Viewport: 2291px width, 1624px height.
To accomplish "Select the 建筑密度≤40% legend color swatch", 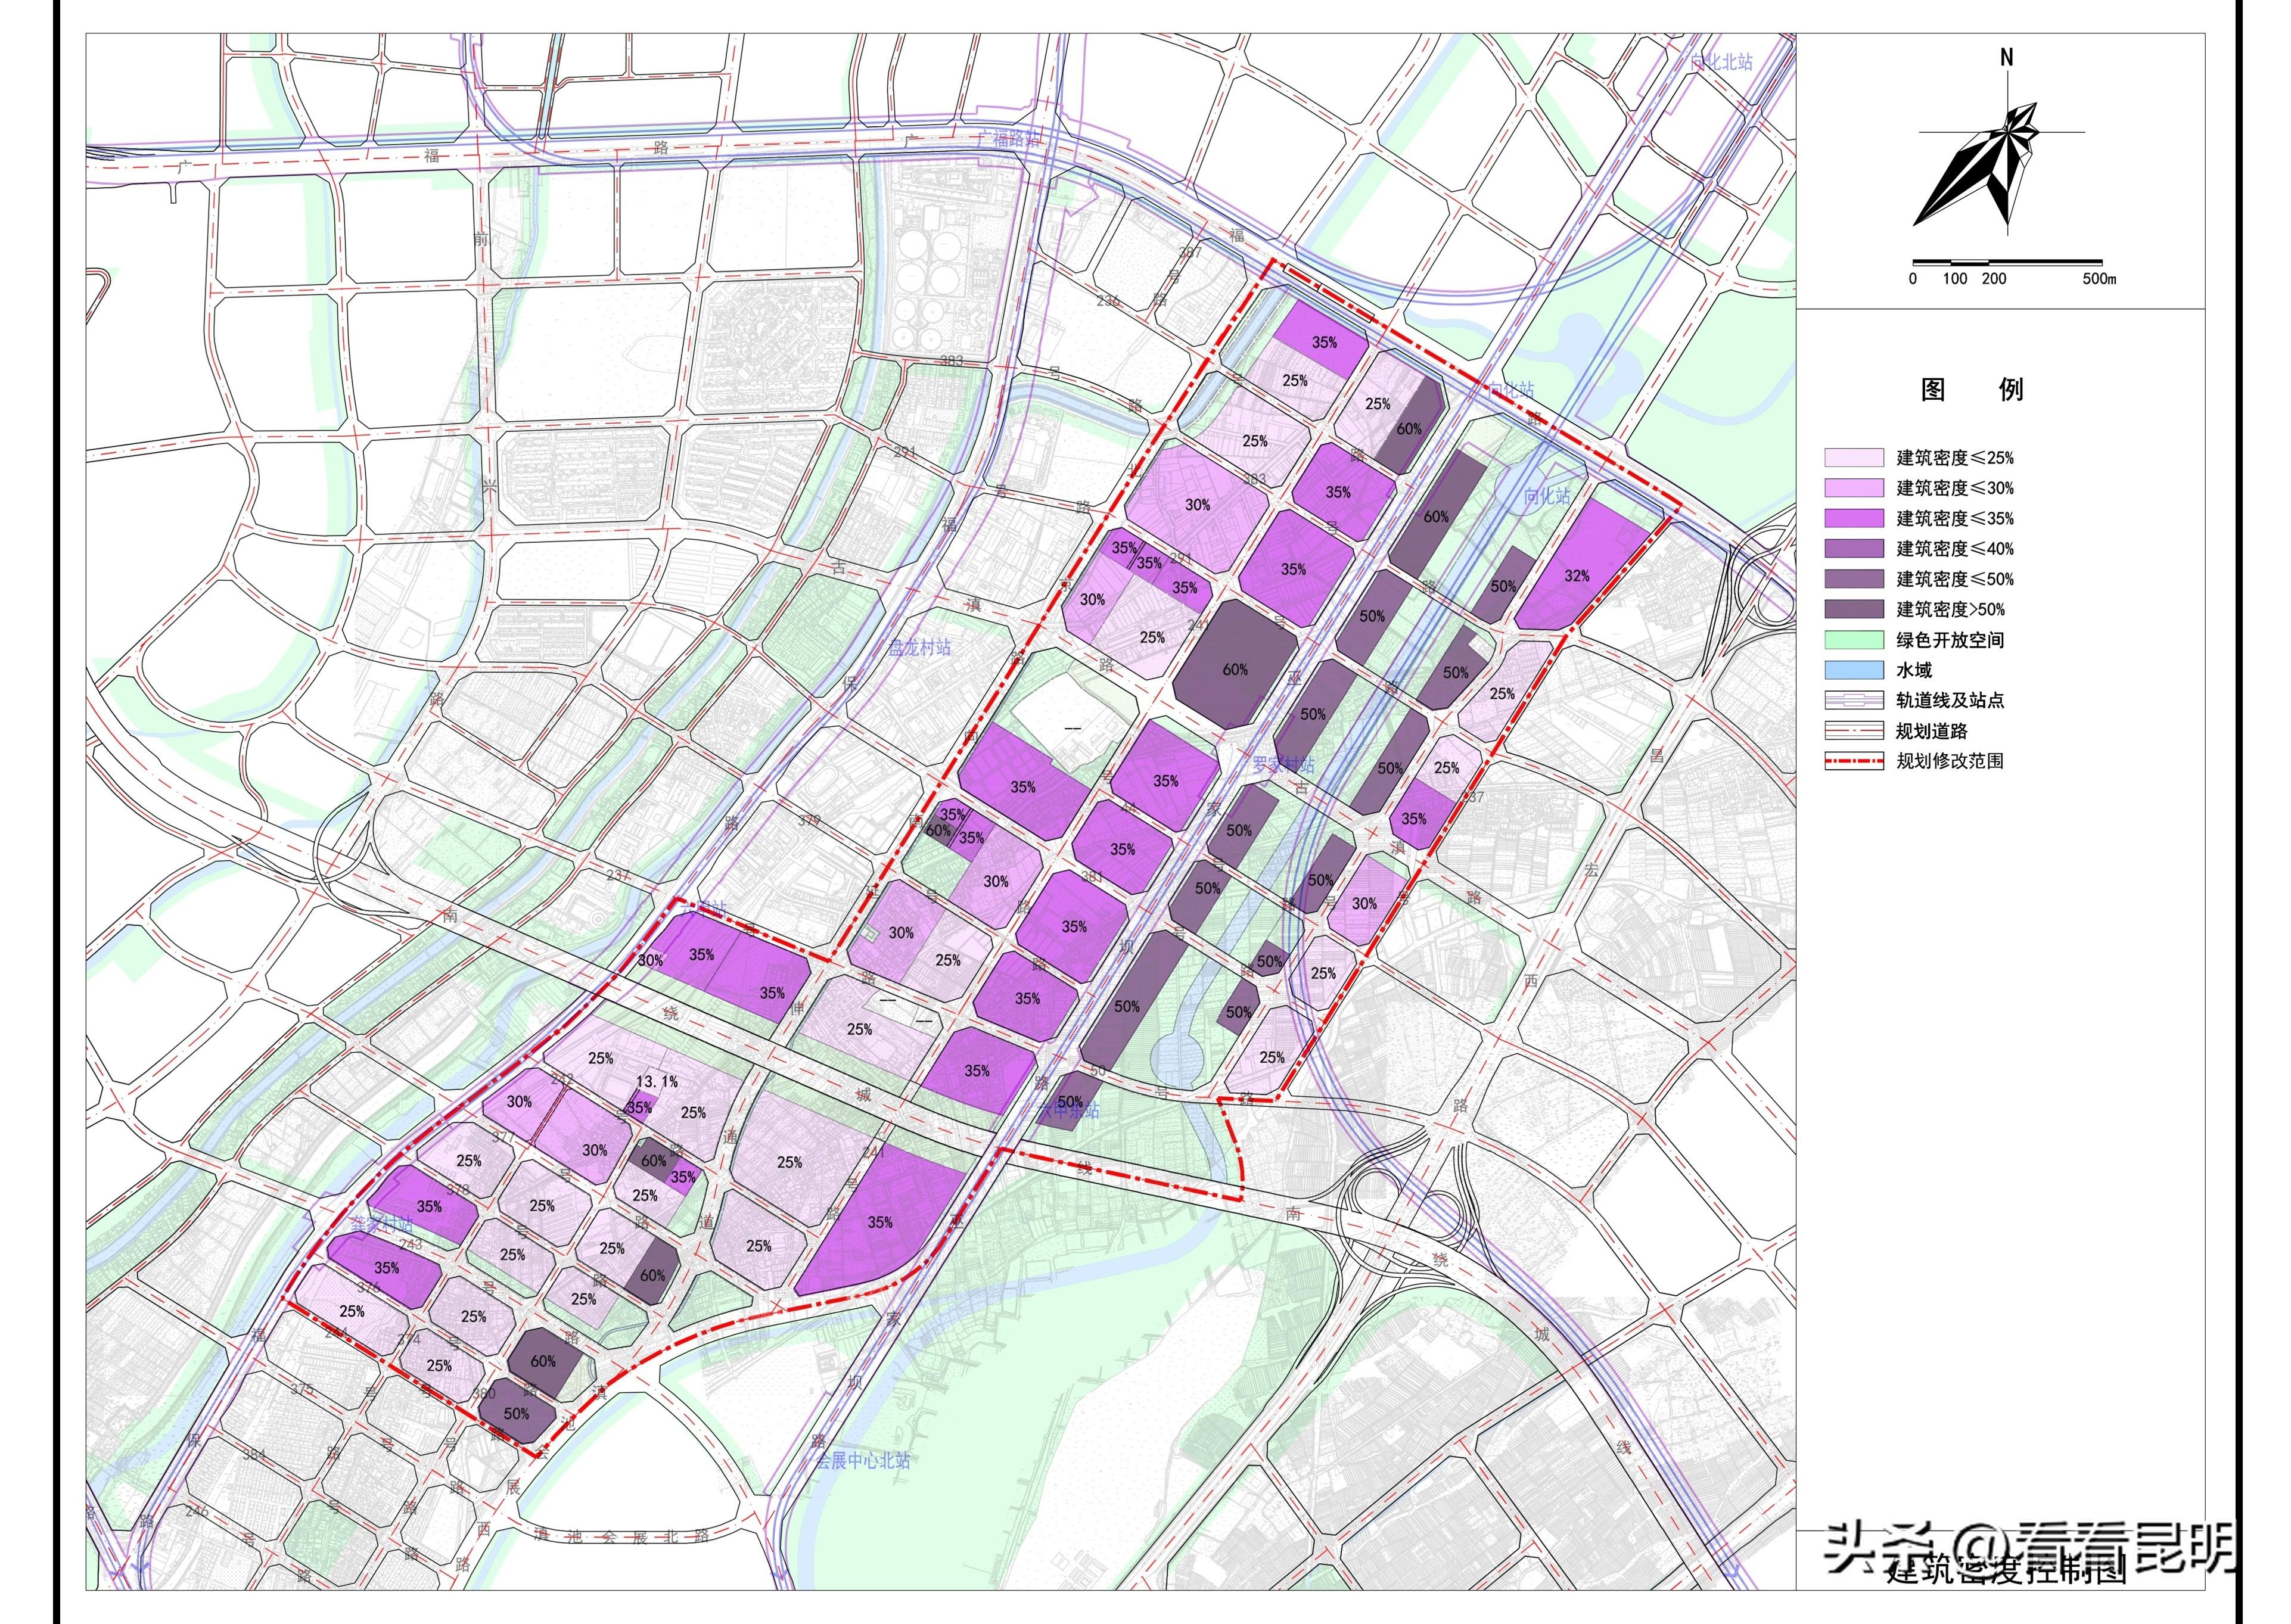I will coord(1854,548).
